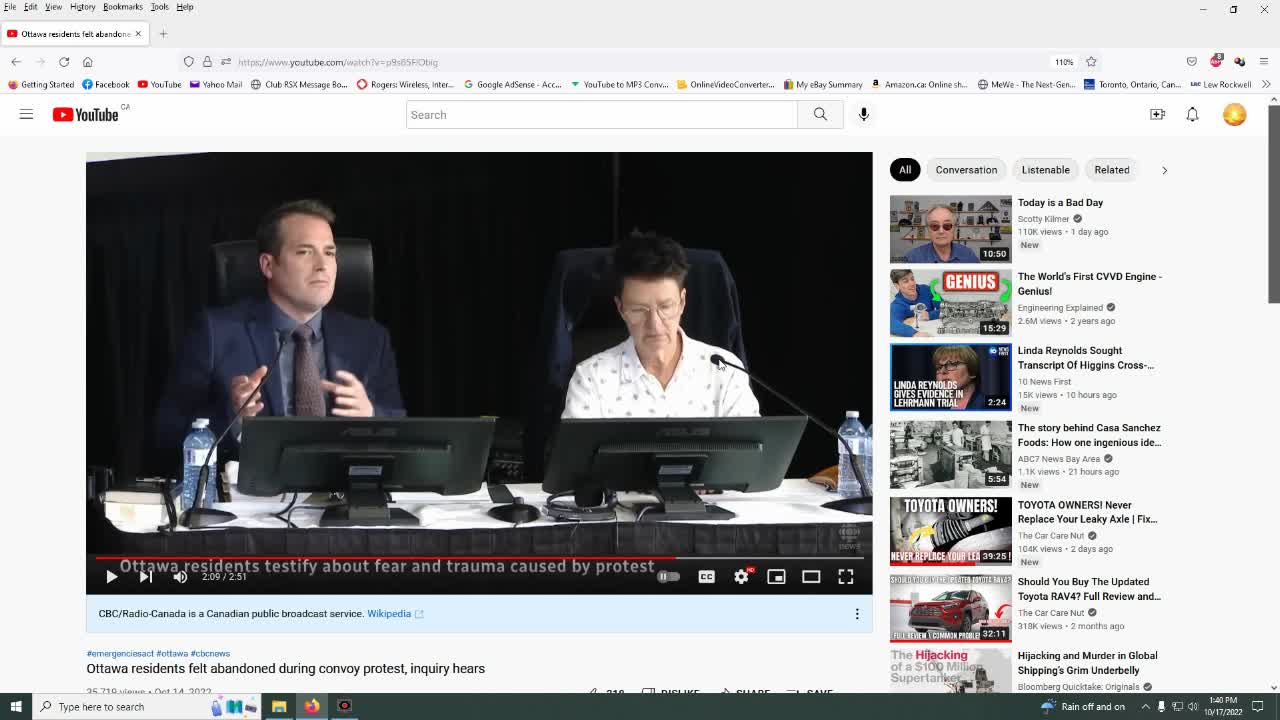Open a new browser tab plus
The image size is (1280, 720).
[x=163, y=34]
